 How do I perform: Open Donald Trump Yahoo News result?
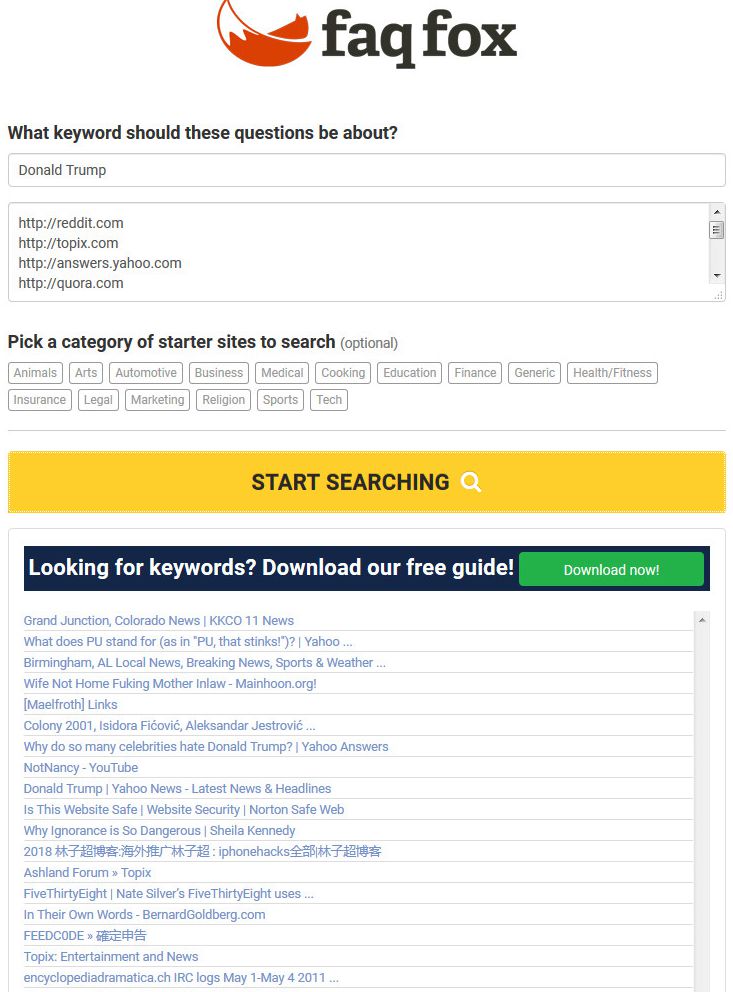point(177,788)
